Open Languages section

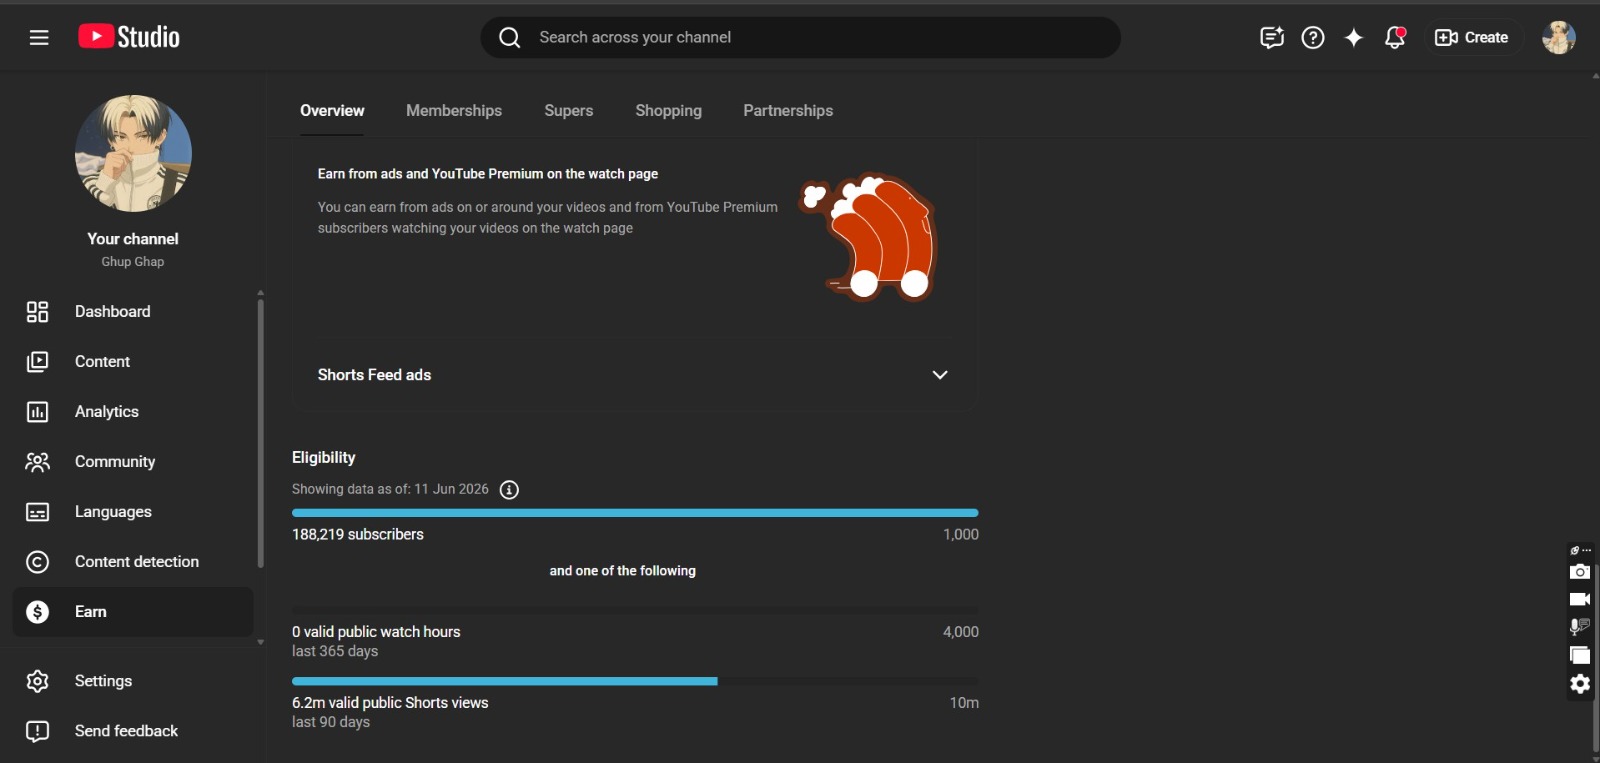point(113,512)
